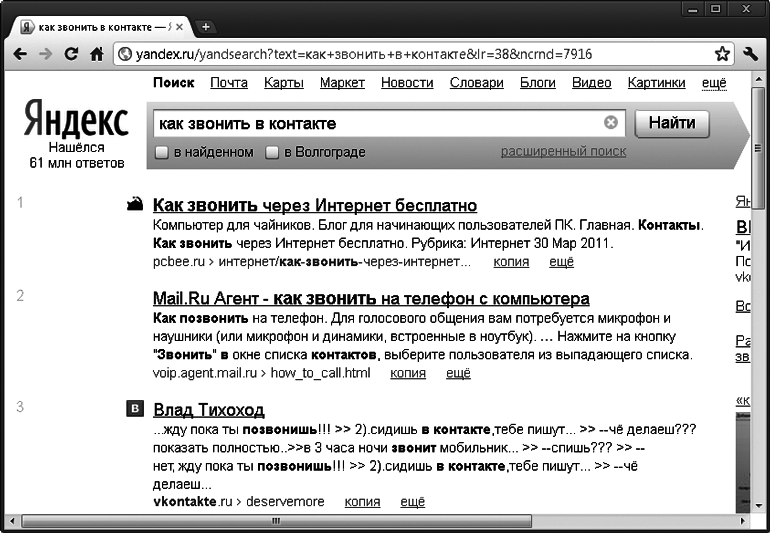Image resolution: width=770 pixels, height=533 pixels.
Task: Select the Поиск service tab
Action: [174, 83]
